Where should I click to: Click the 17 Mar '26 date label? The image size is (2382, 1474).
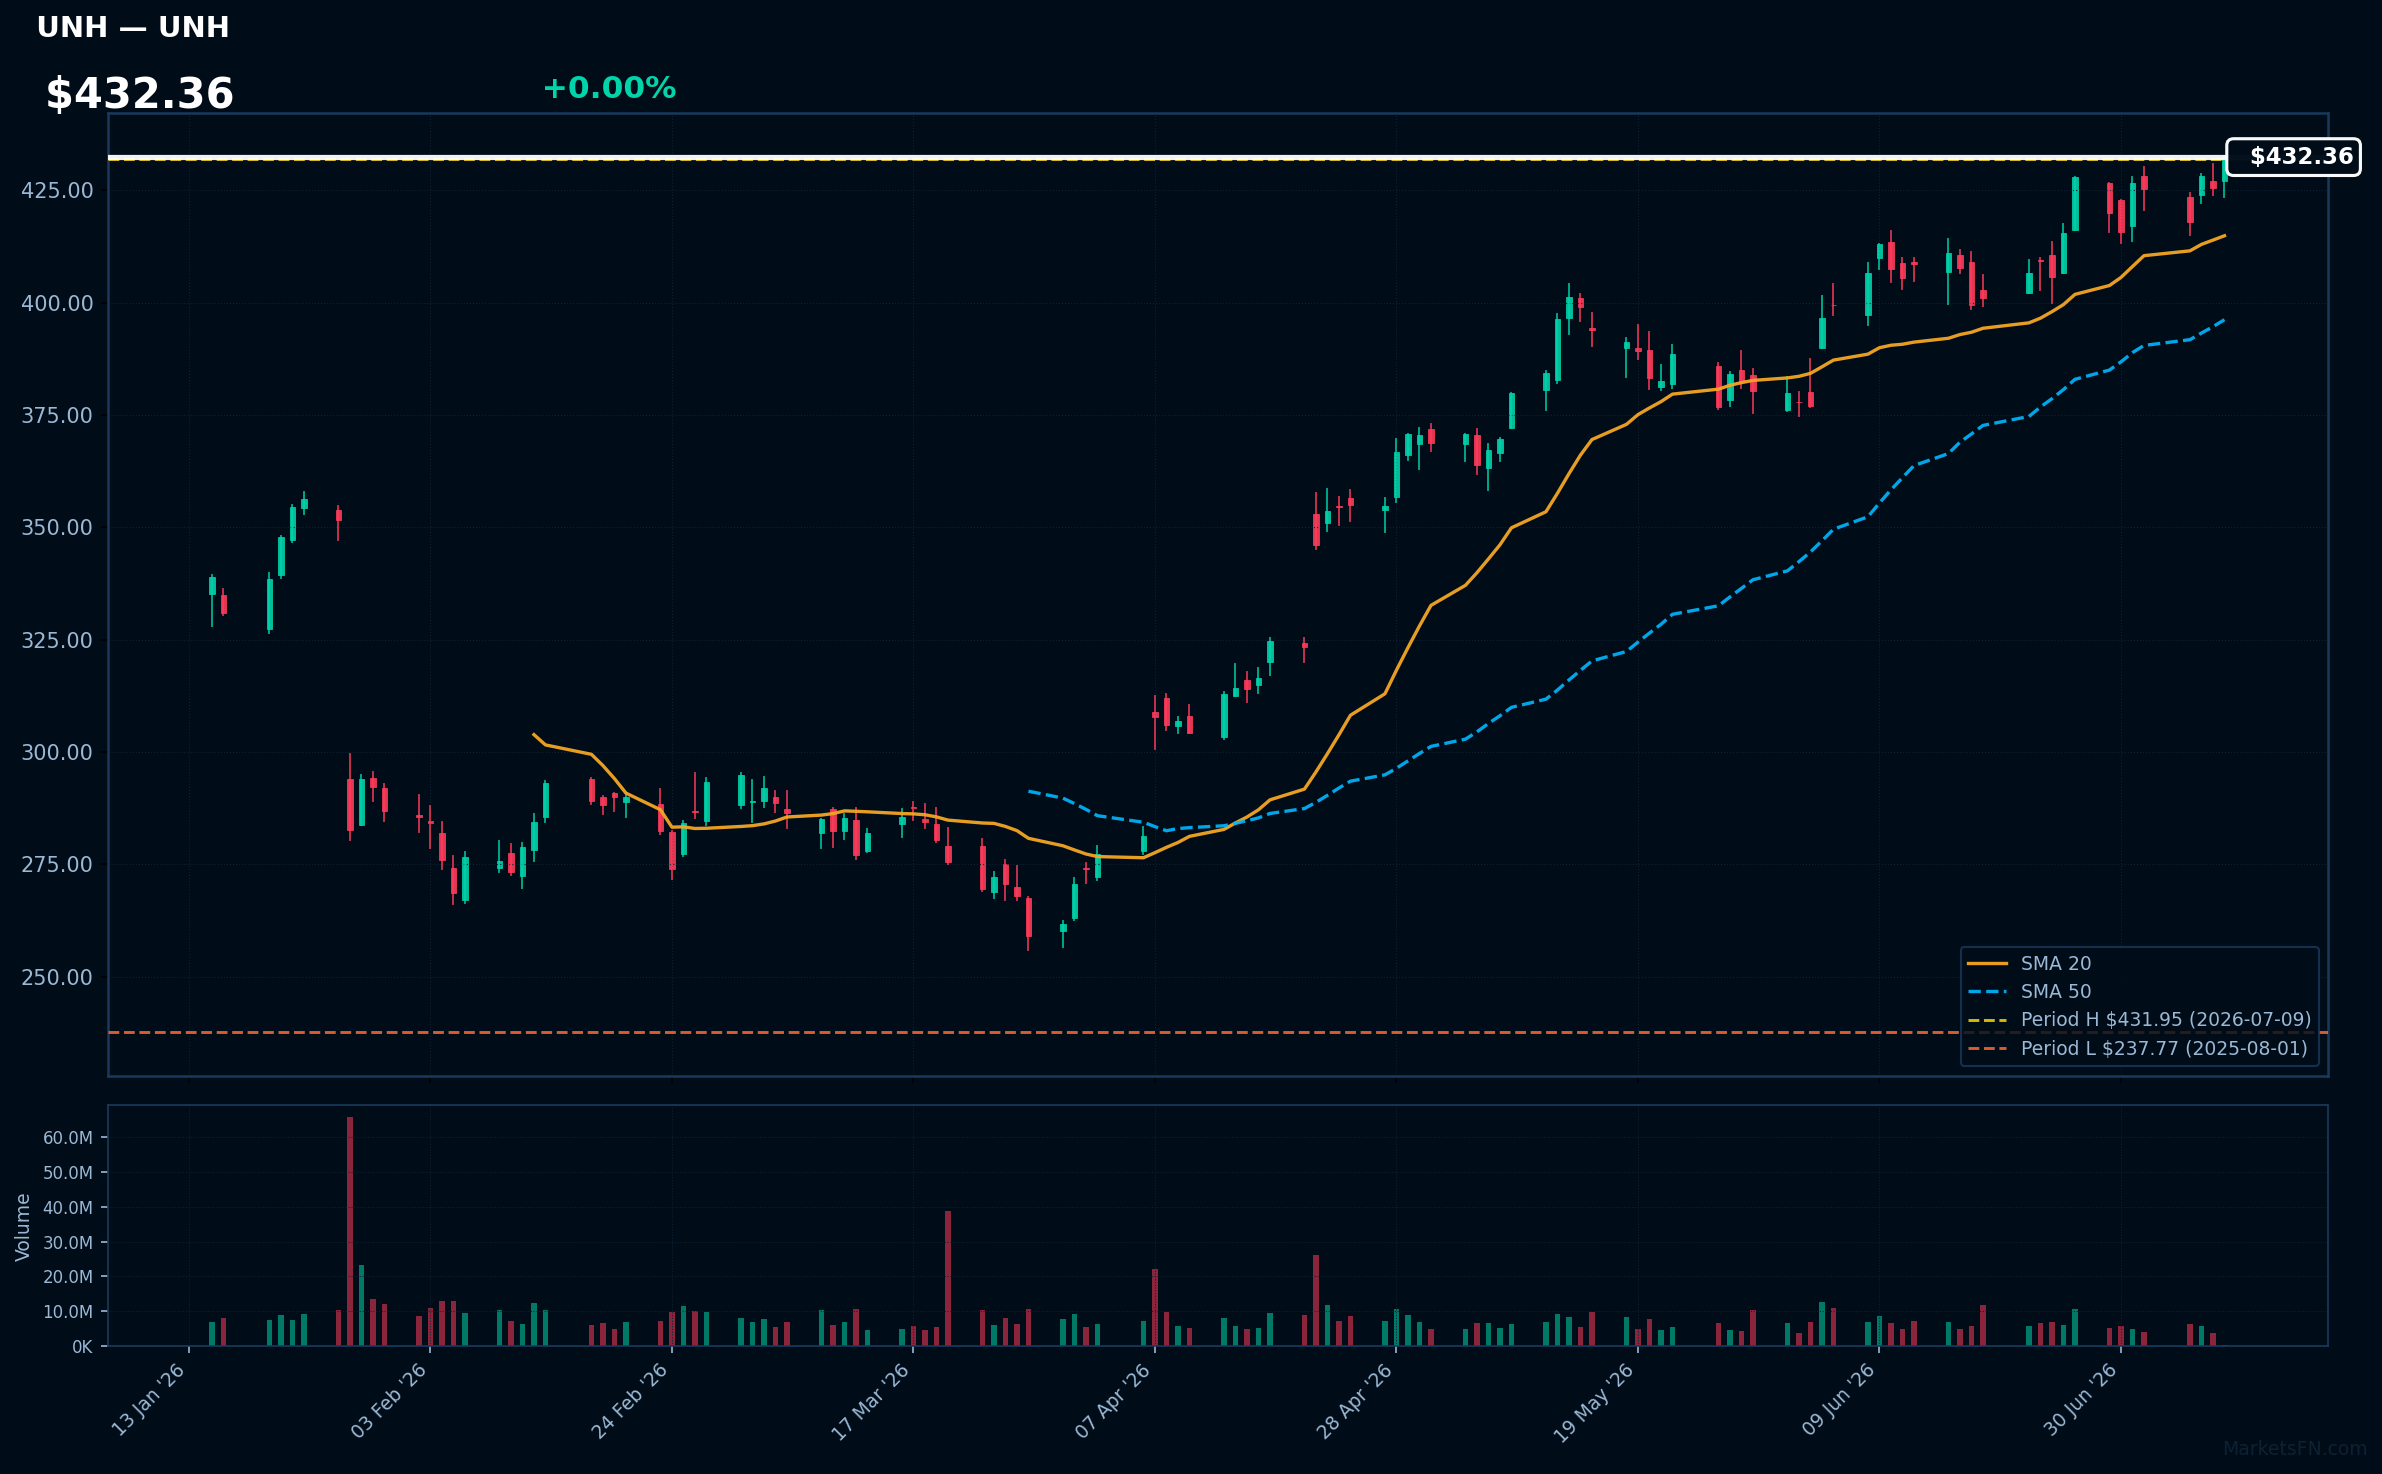[872, 1401]
